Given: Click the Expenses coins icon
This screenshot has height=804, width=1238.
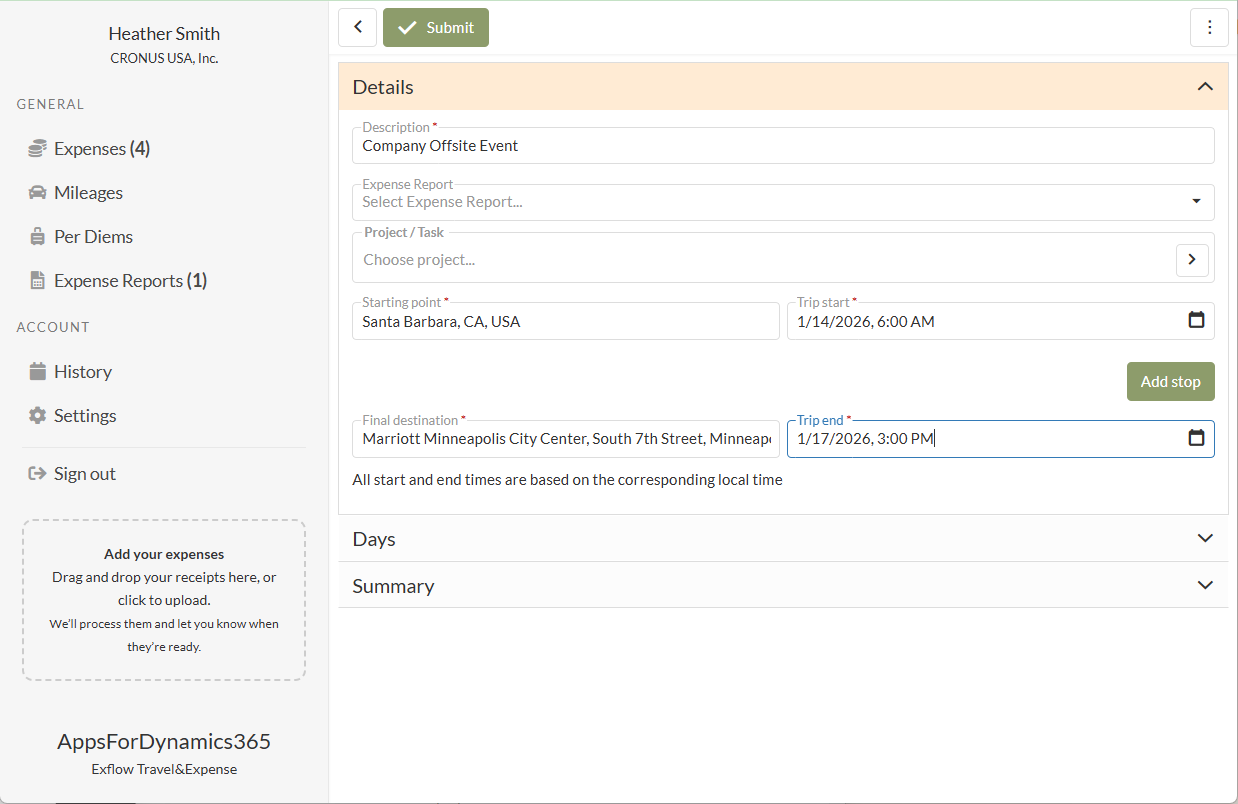Looking at the screenshot, I should [x=37, y=149].
